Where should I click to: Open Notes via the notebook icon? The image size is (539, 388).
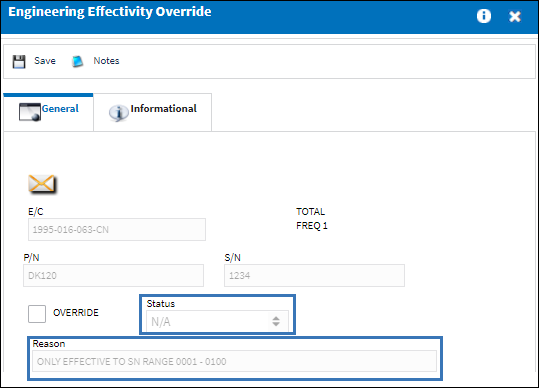78,62
